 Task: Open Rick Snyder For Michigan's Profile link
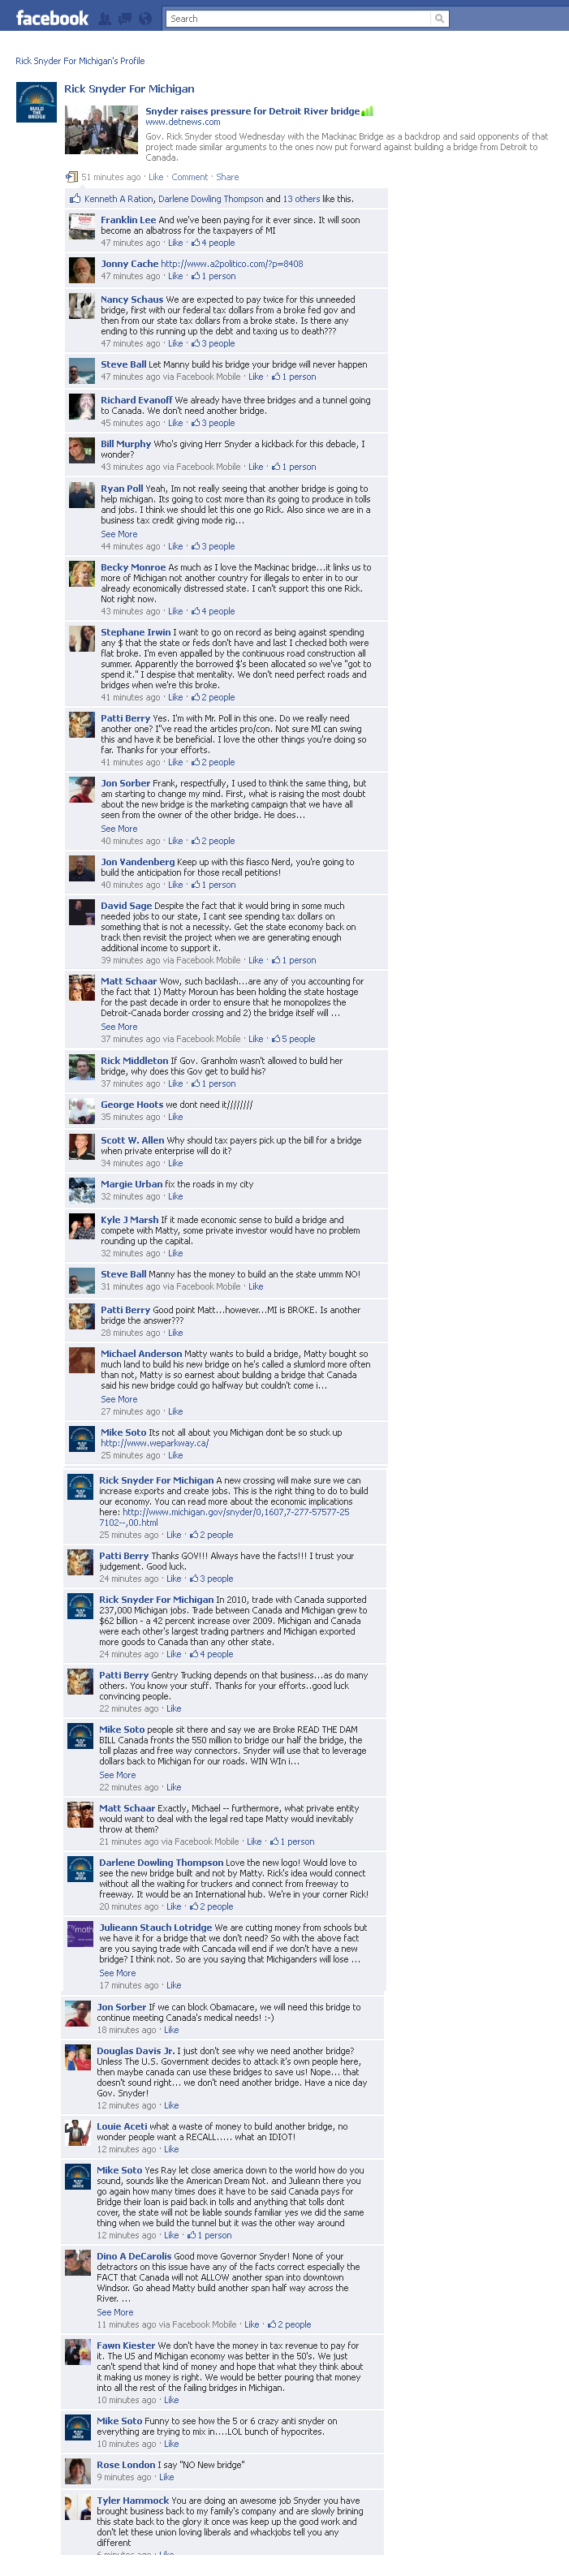[80, 61]
